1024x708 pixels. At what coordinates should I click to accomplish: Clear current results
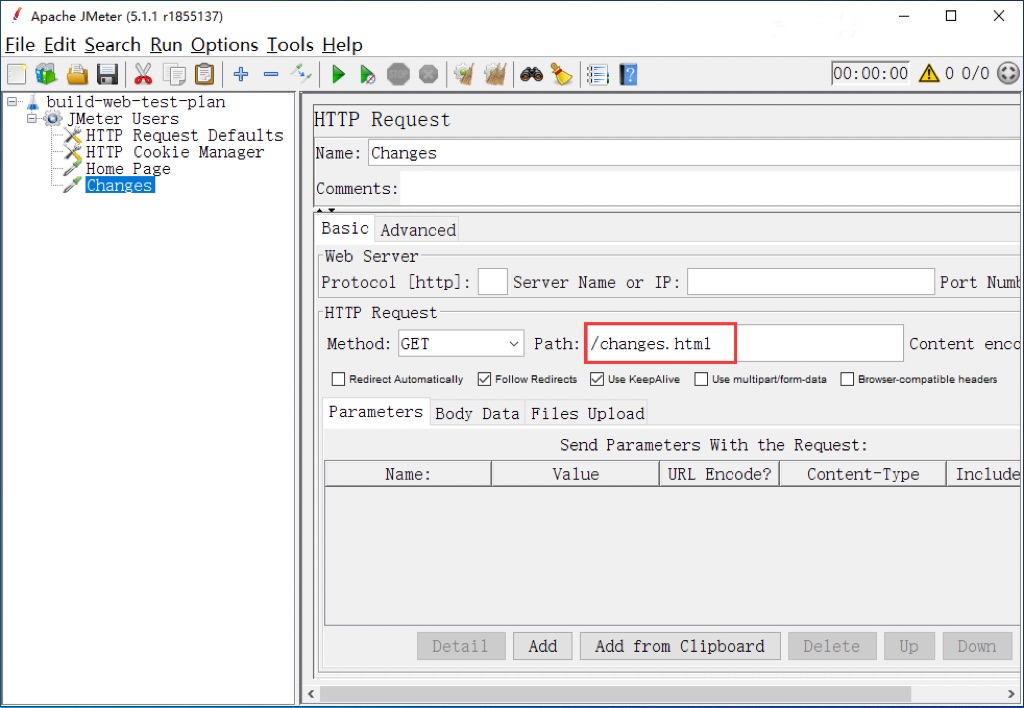(464, 74)
